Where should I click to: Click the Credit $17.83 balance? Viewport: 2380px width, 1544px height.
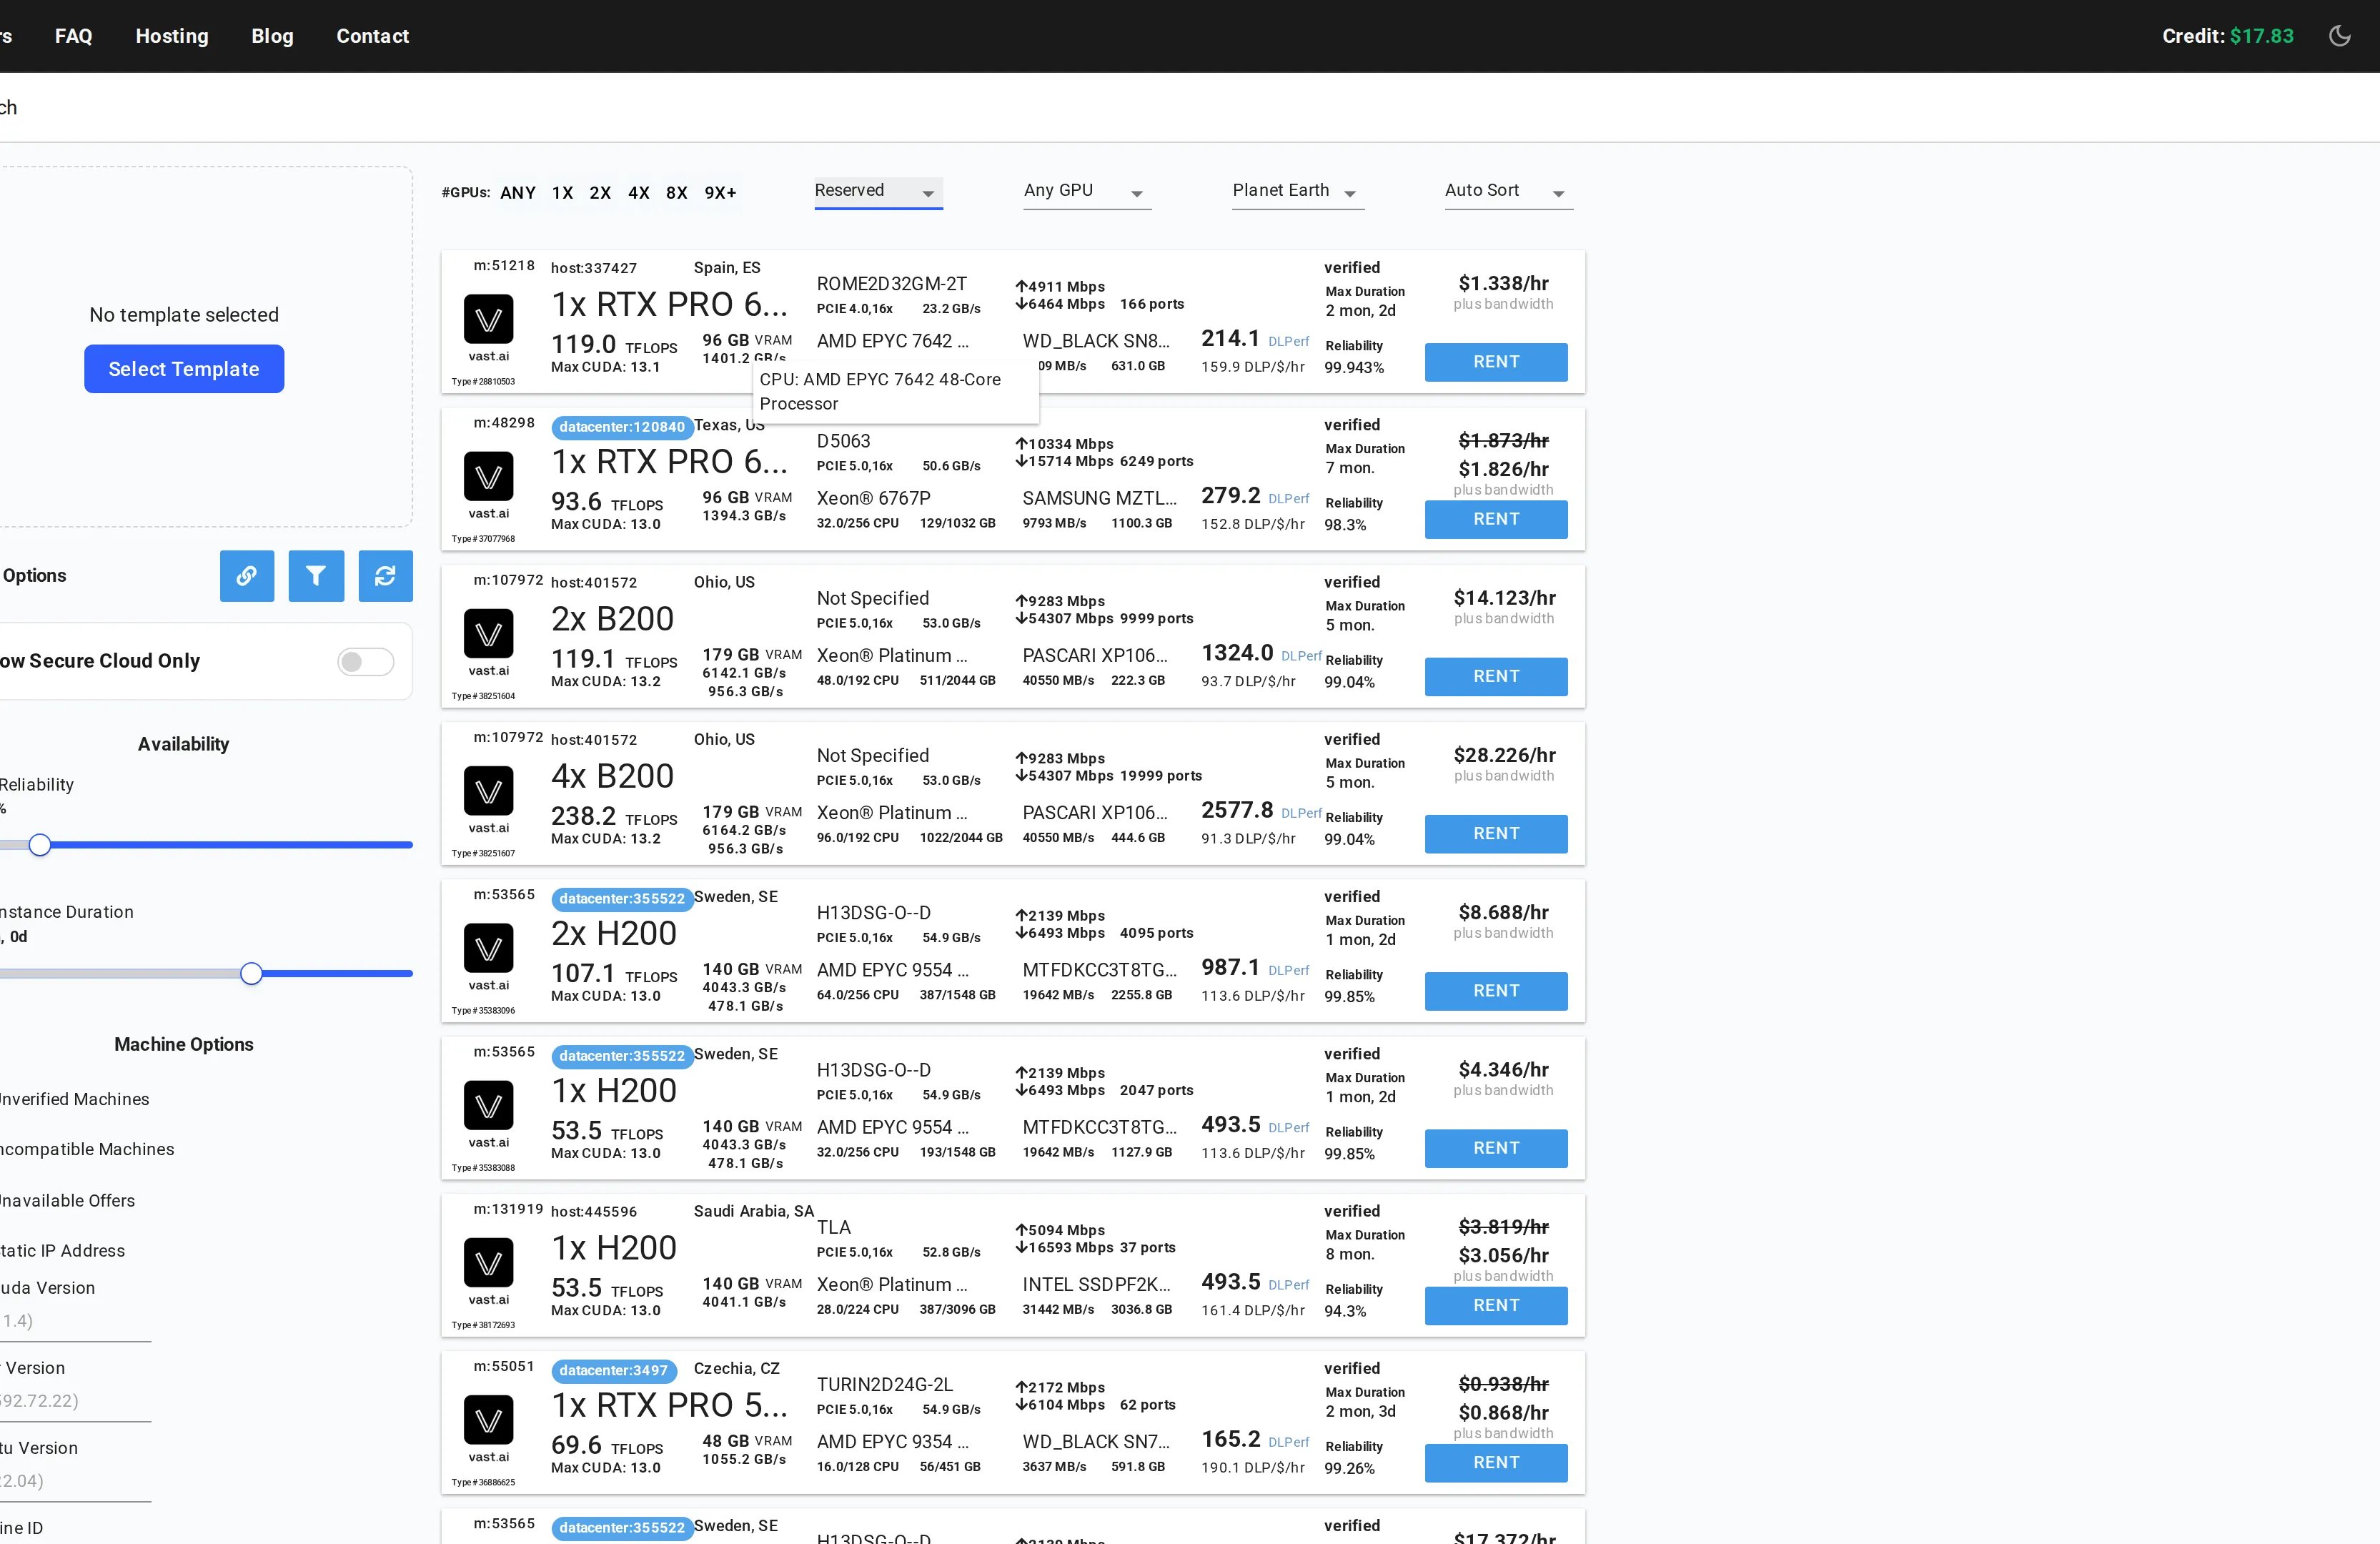pos(2228,36)
